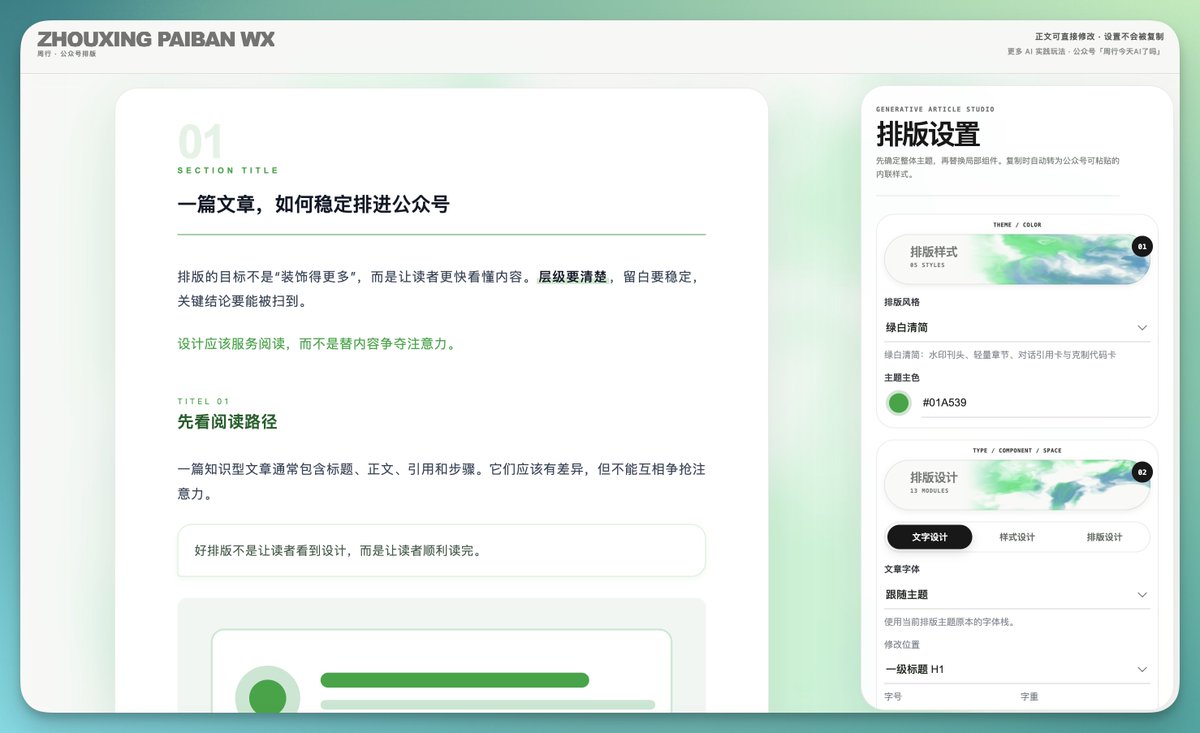Click the 01 badge on 排版样式 card
Screen dimensions: 1200x733
(1142, 246)
